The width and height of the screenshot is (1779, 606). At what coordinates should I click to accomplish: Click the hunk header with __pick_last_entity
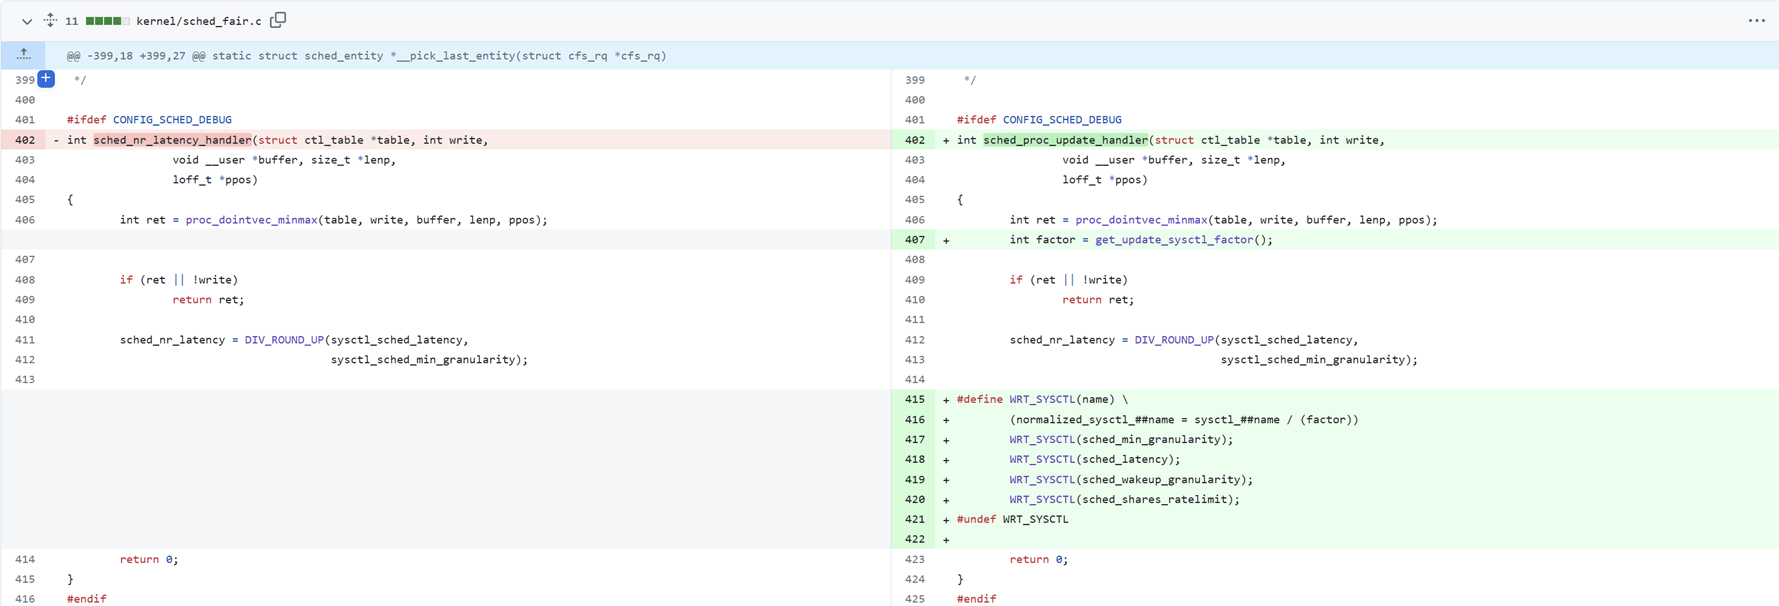coord(366,56)
